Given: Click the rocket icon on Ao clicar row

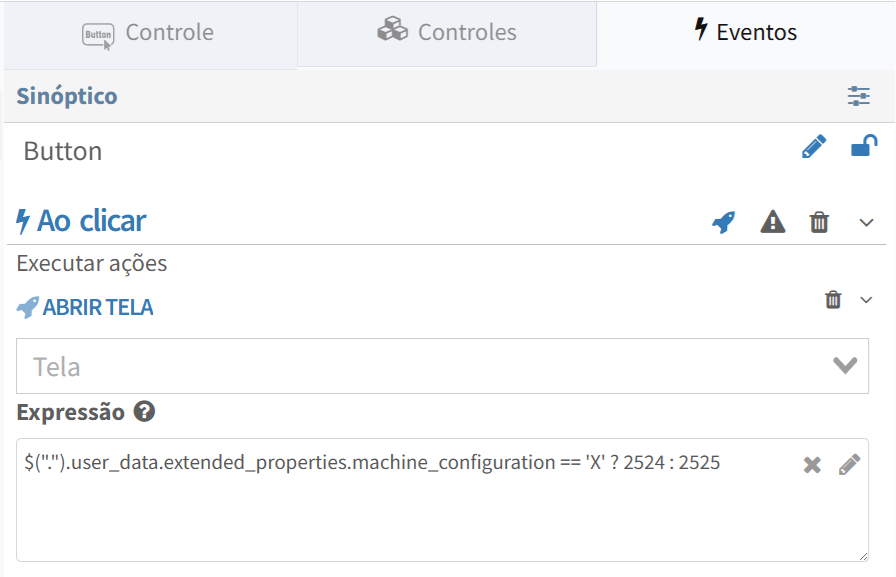Looking at the screenshot, I should [723, 222].
